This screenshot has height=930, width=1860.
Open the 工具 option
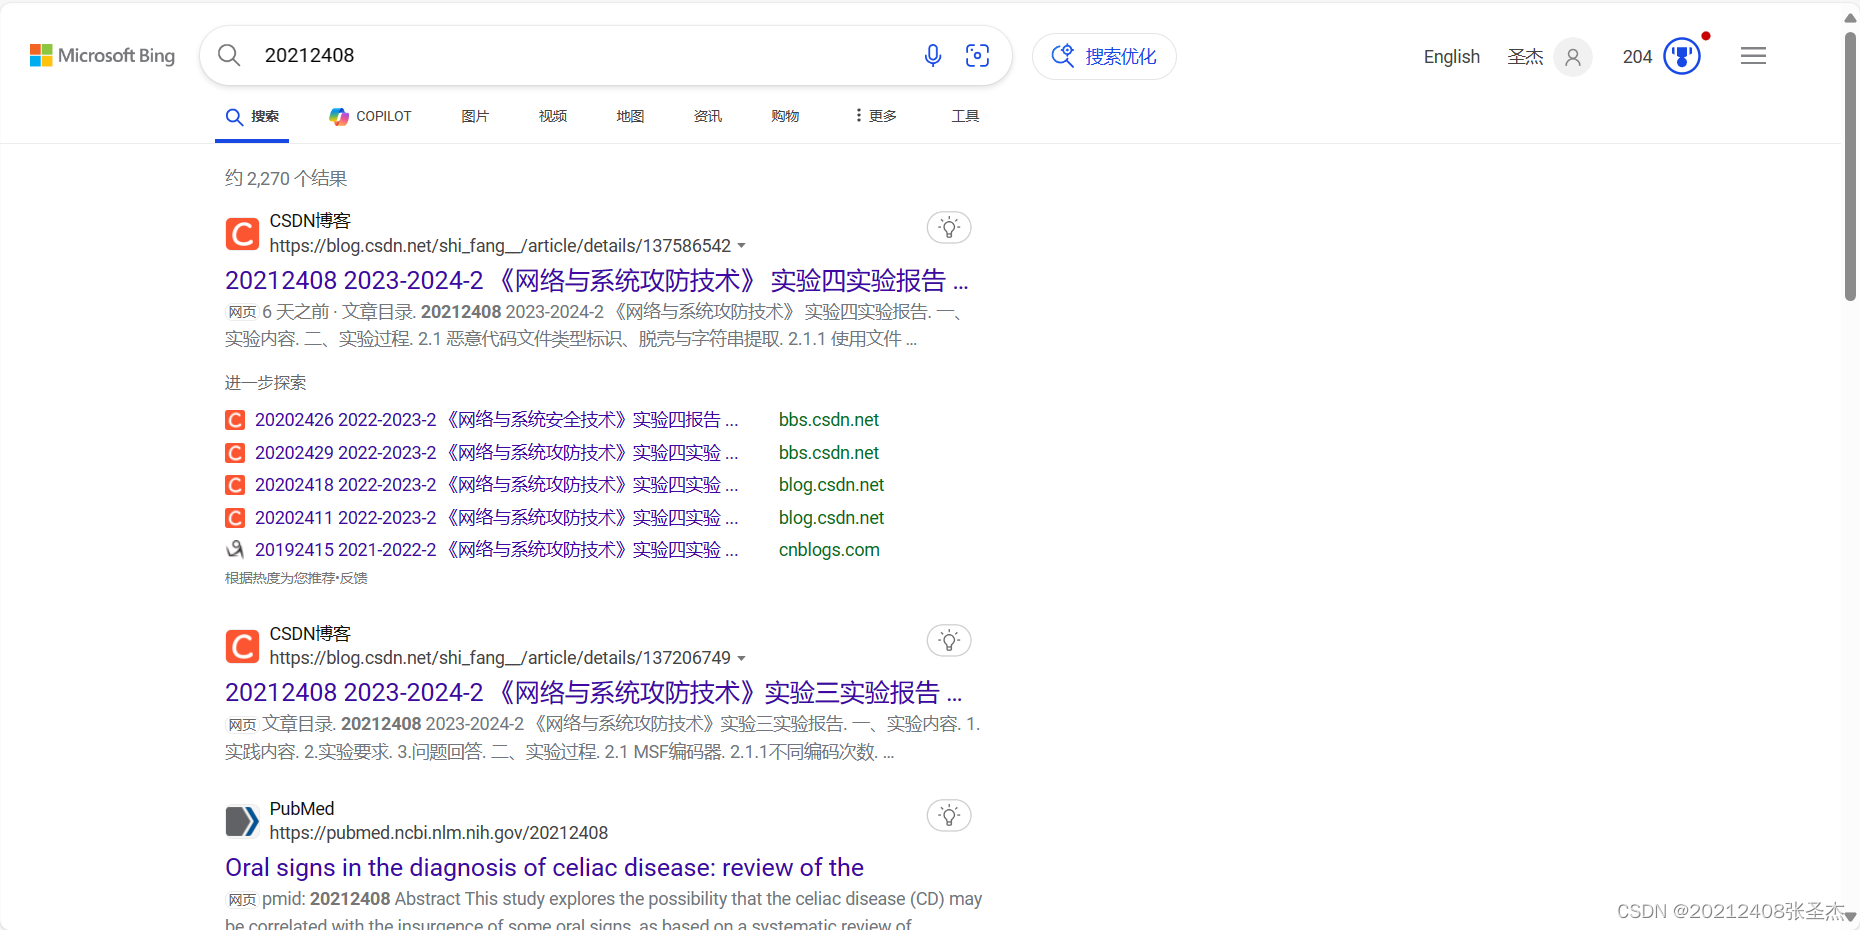[965, 117]
